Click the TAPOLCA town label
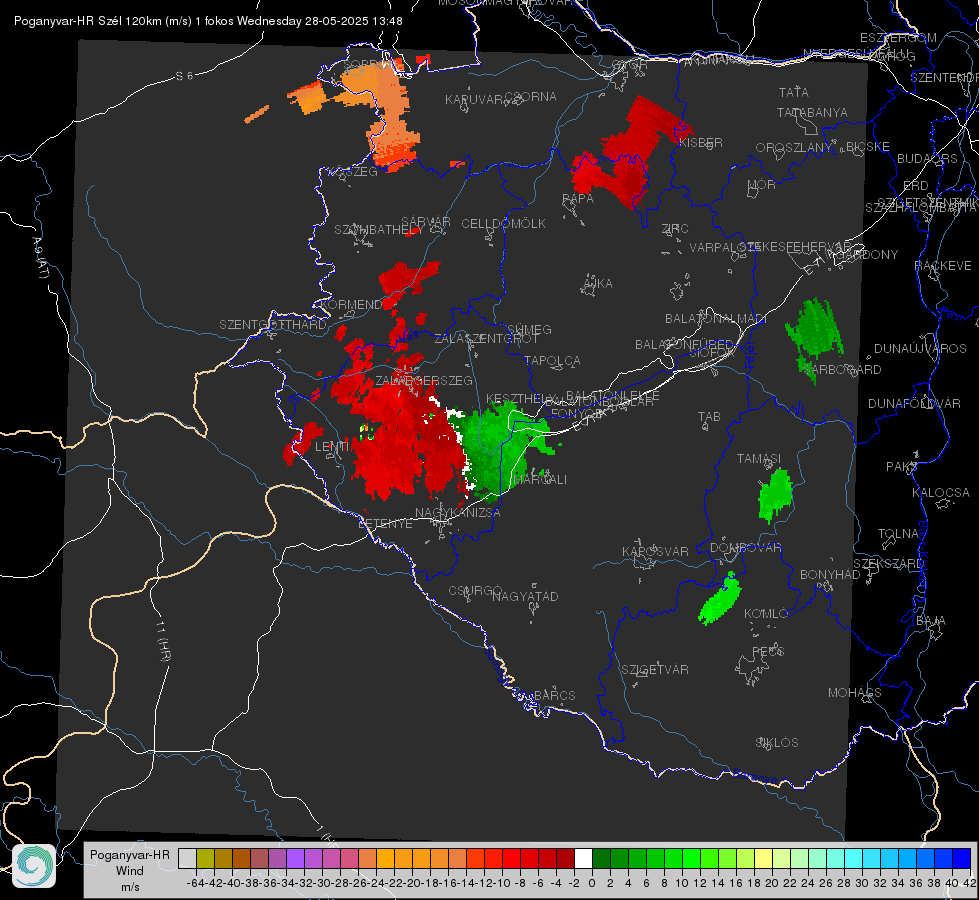This screenshot has height=900, width=979. [x=552, y=360]
